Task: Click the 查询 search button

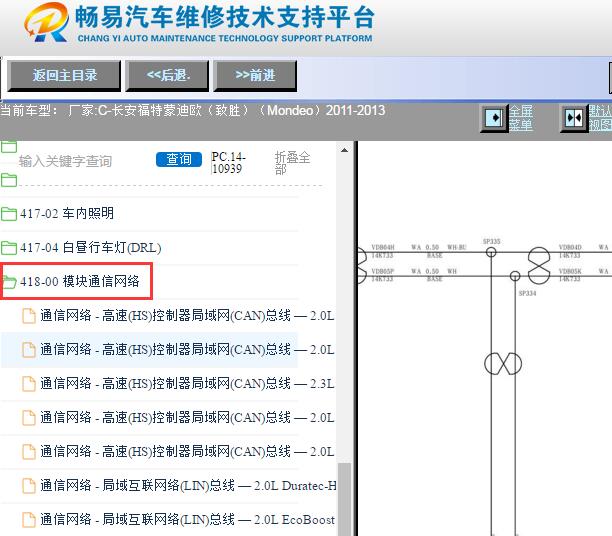Action: [x=179, y=159]
